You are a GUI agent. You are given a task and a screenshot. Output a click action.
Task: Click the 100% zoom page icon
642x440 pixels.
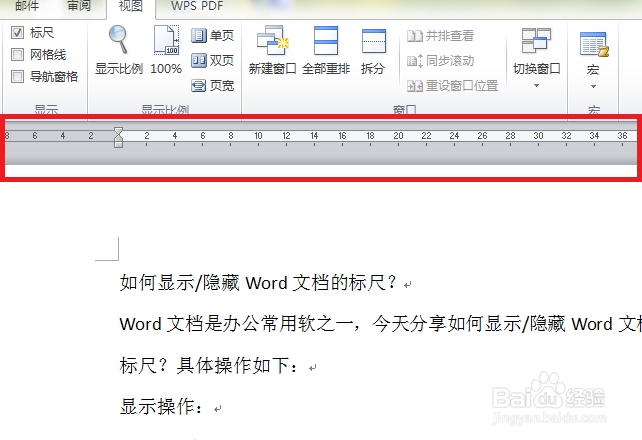tap(166, 40)
